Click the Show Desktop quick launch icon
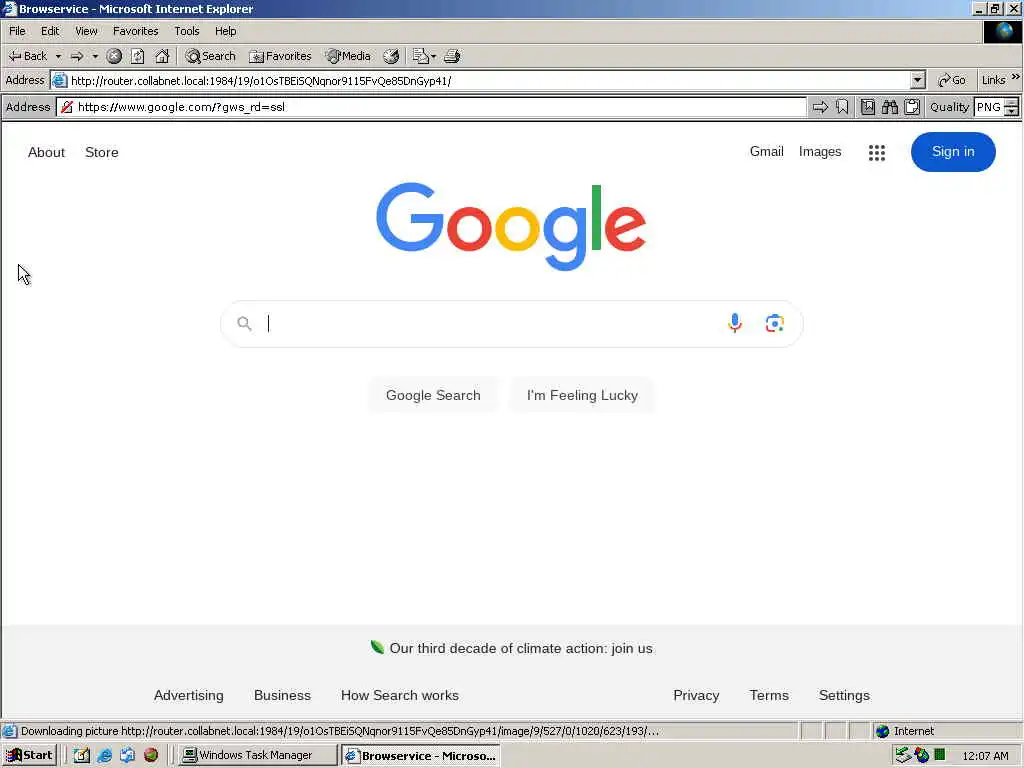 click(x=82, y=756)
